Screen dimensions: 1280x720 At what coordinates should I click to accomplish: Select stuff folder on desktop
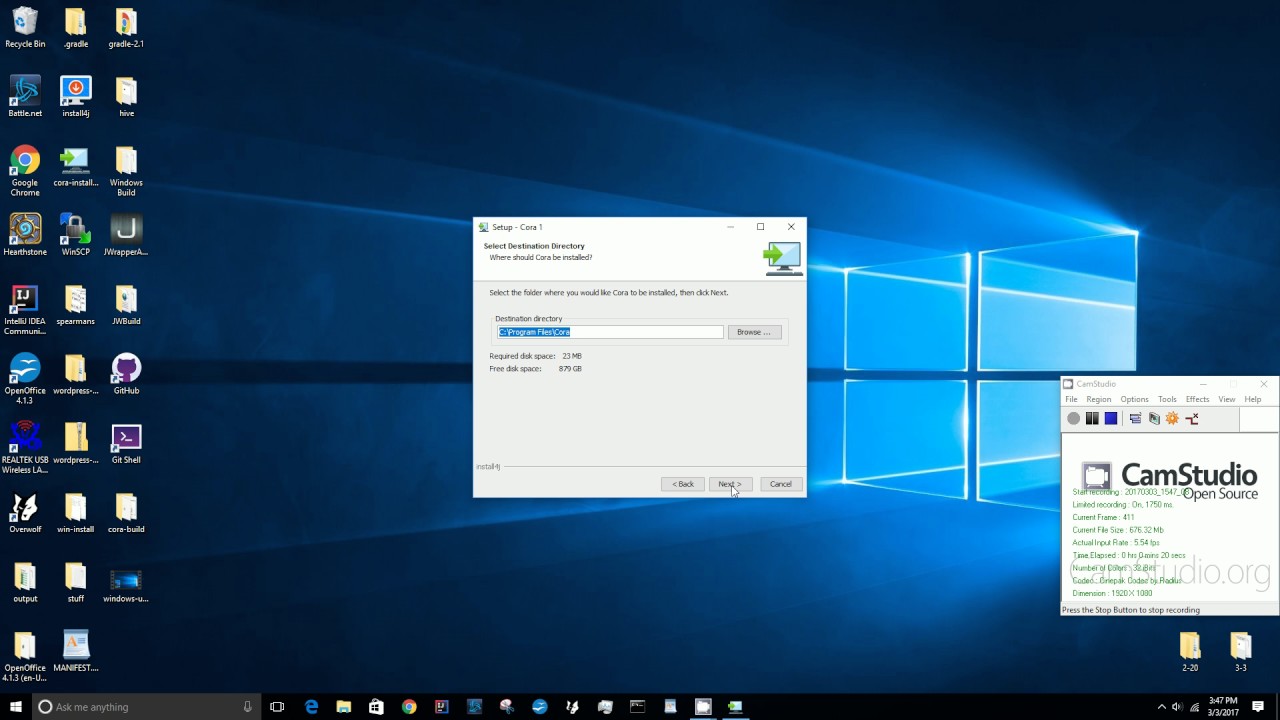tap(75, 582)
